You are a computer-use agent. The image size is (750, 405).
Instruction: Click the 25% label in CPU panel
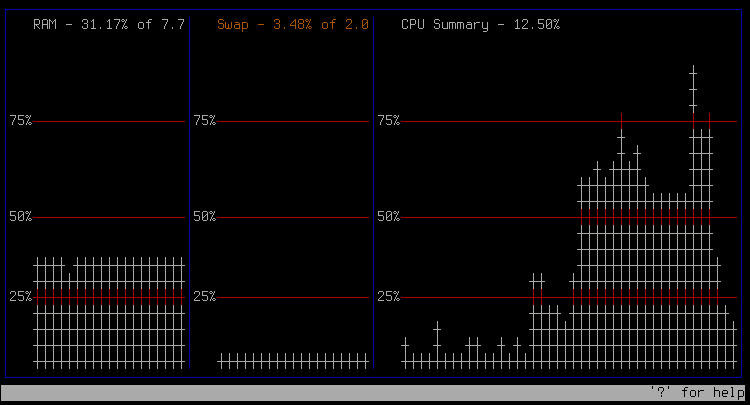click(388, 297)
